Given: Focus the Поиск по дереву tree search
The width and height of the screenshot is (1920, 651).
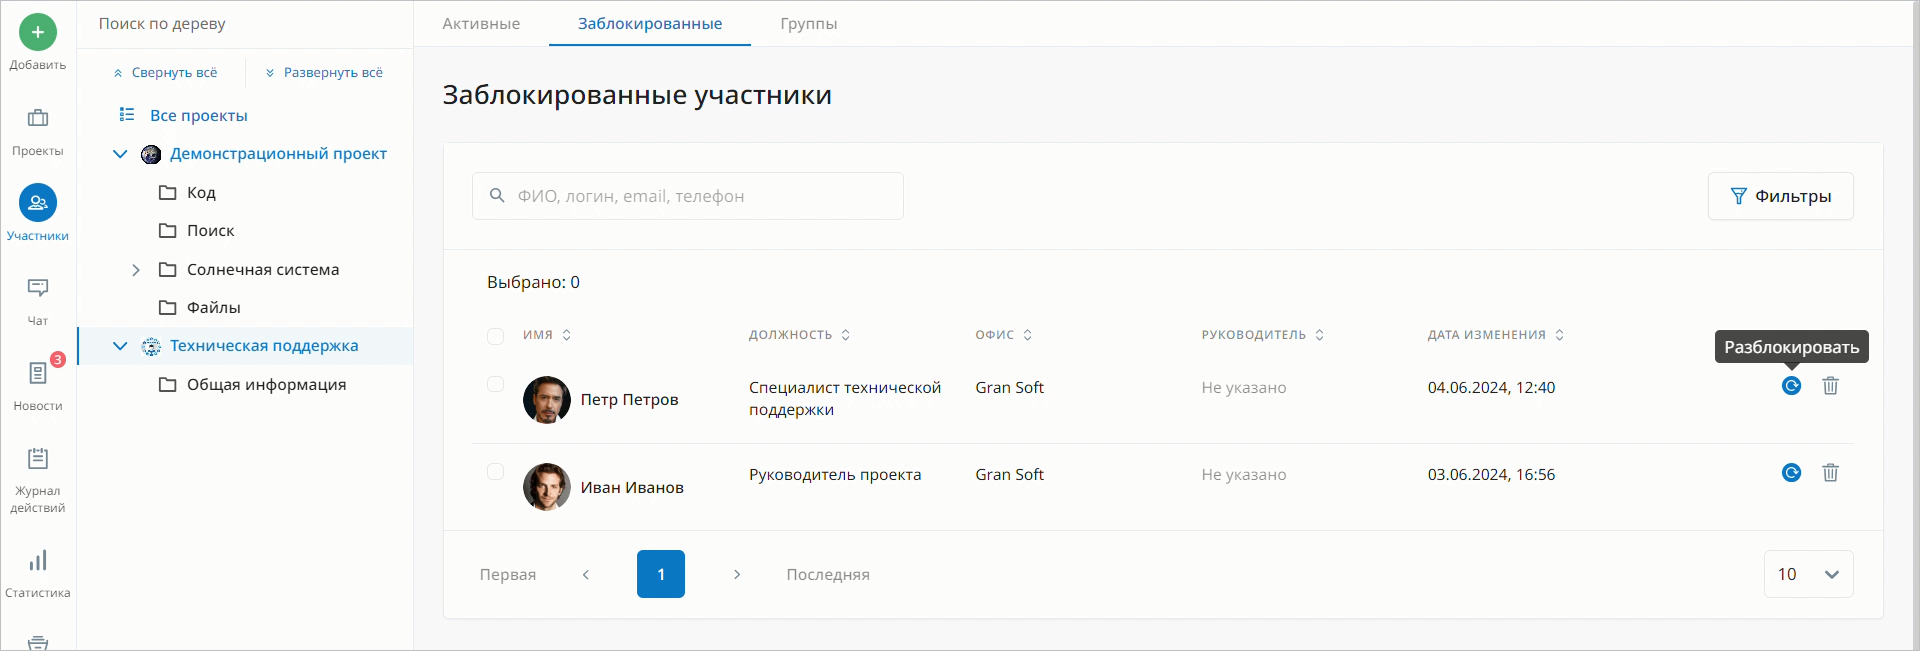Looking at the screenshot, I should [245, 24].
